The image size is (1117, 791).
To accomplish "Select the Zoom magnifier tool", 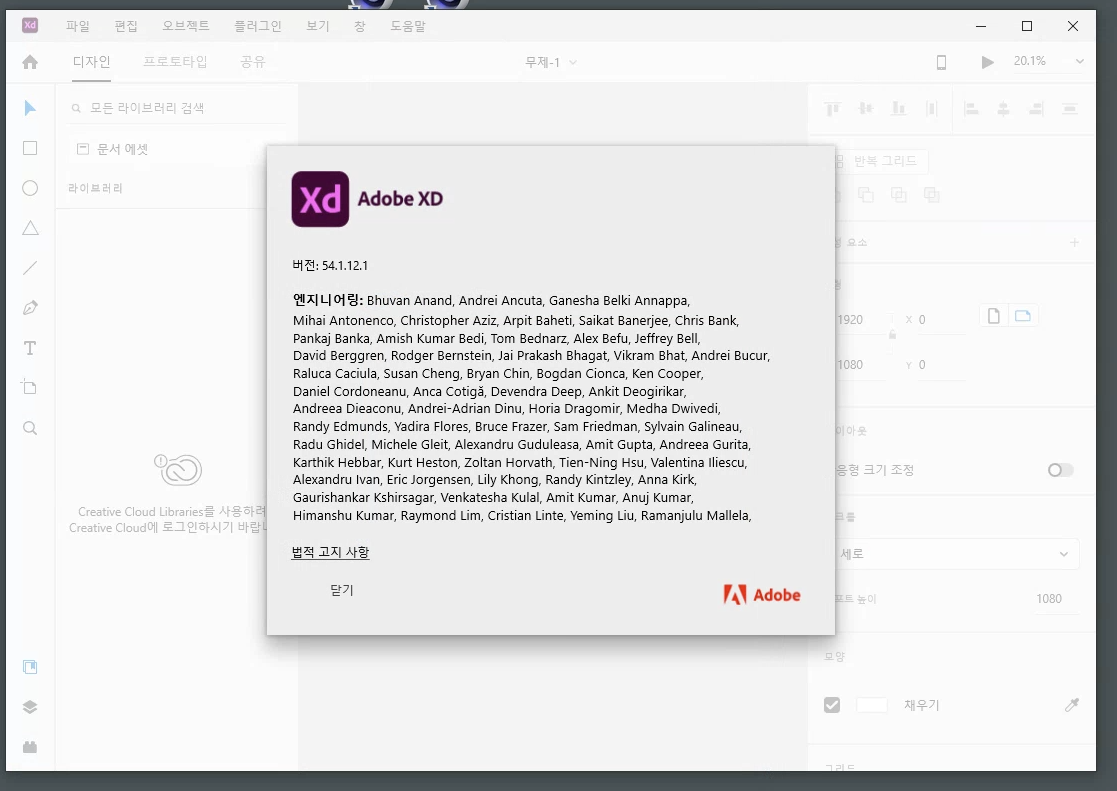I will point(30,428).
